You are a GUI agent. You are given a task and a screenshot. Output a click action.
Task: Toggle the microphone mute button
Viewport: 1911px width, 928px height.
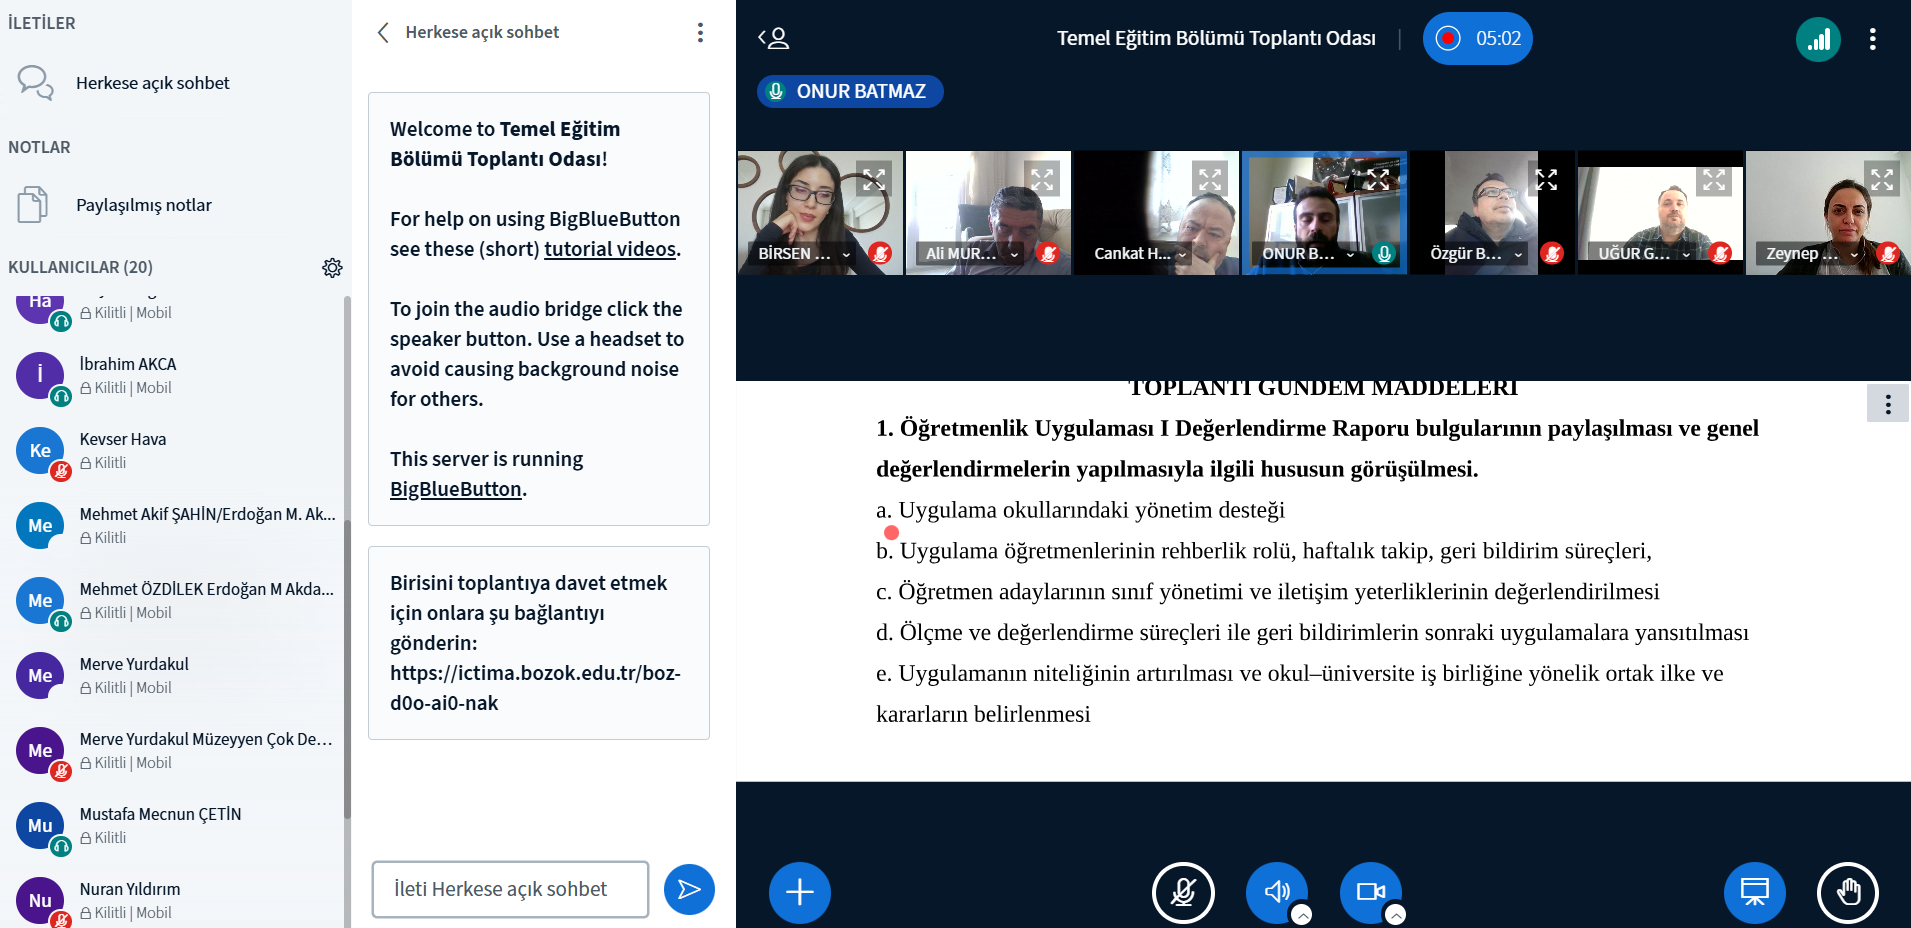1183,892
